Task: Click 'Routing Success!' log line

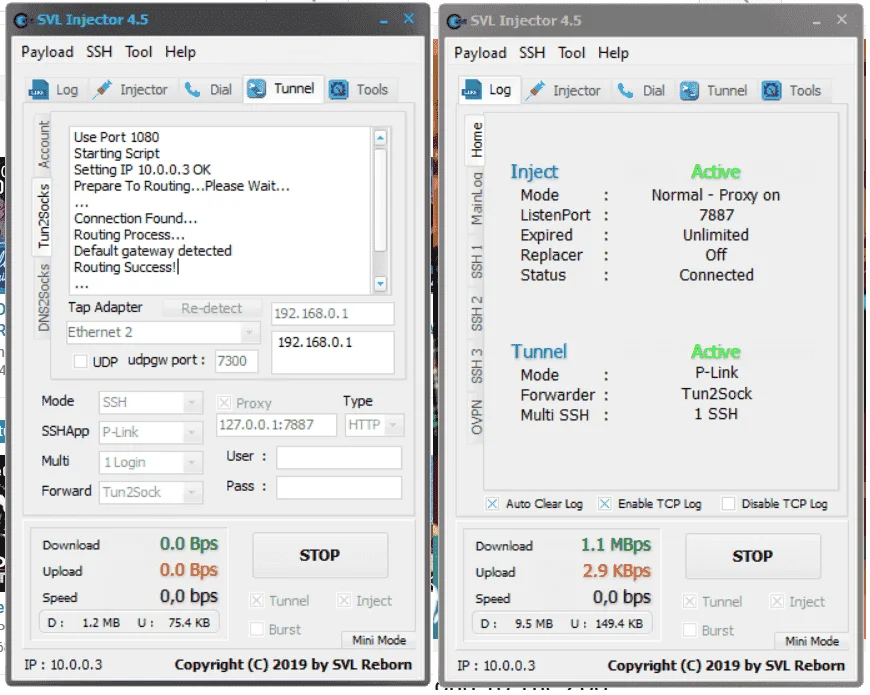Action: click(125, 267)
